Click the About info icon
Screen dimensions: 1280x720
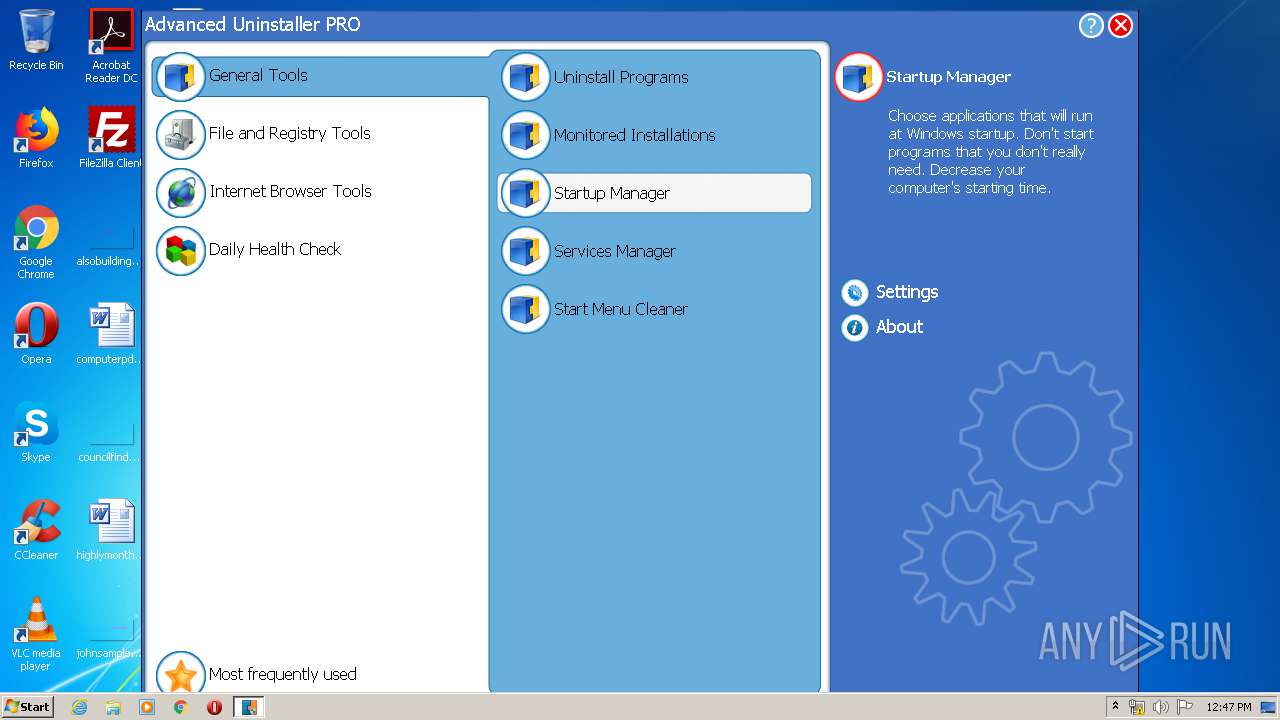point(855,327)
